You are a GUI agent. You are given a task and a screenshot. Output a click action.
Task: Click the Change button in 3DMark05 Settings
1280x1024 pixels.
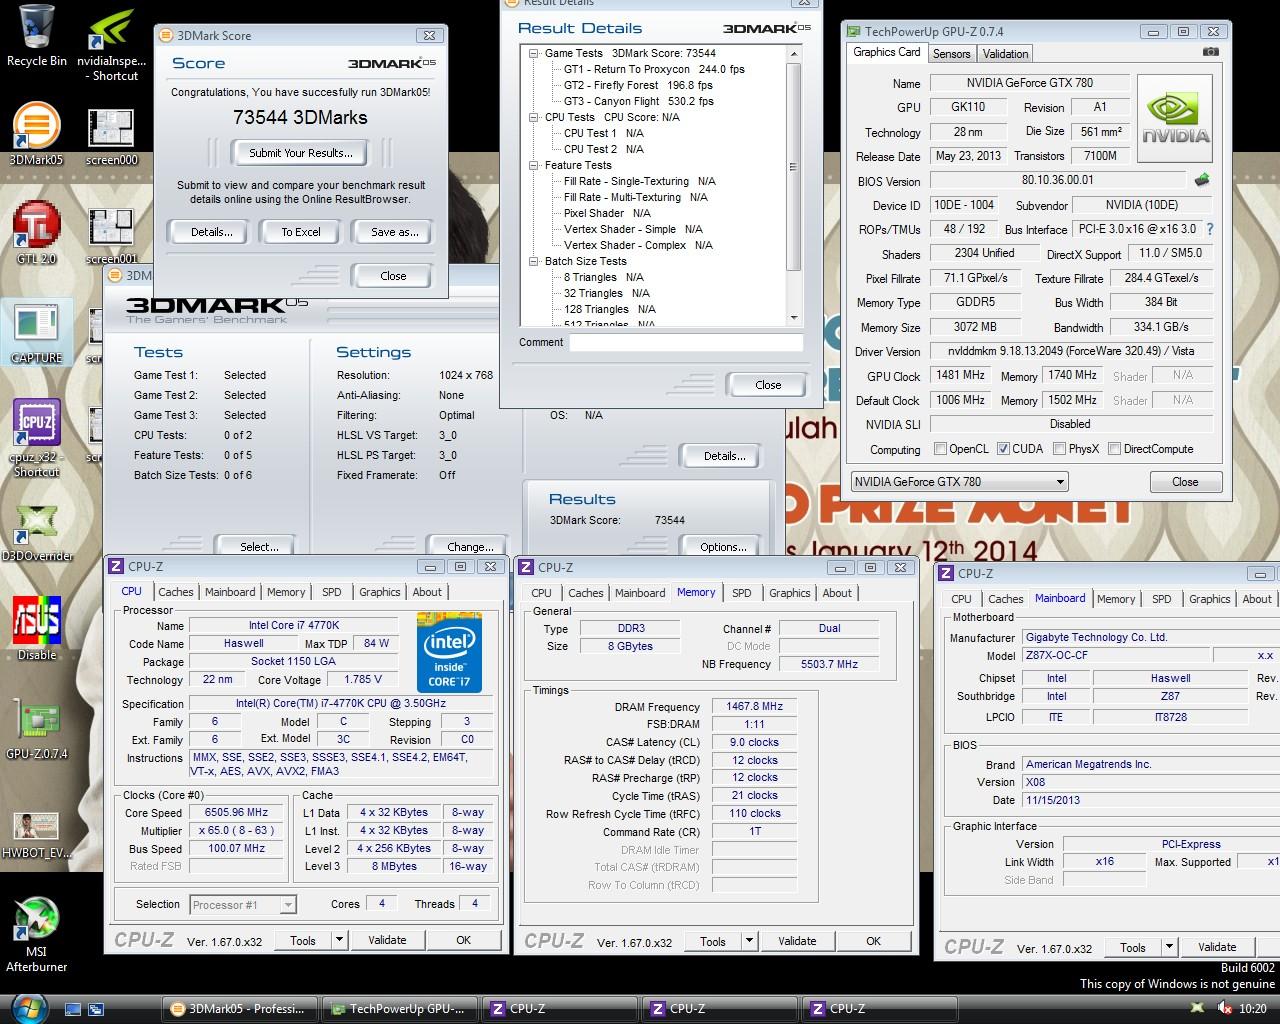[469, 547]
